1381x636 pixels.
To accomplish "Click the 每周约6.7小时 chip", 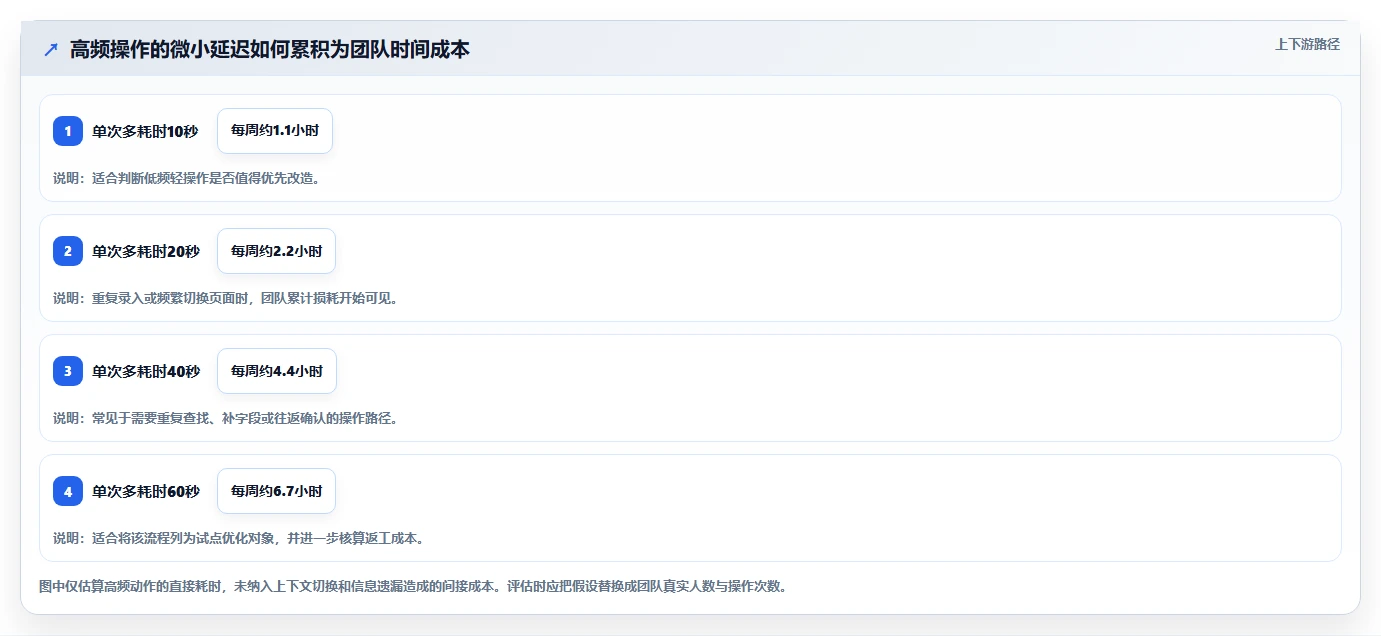I will (276, 491).
